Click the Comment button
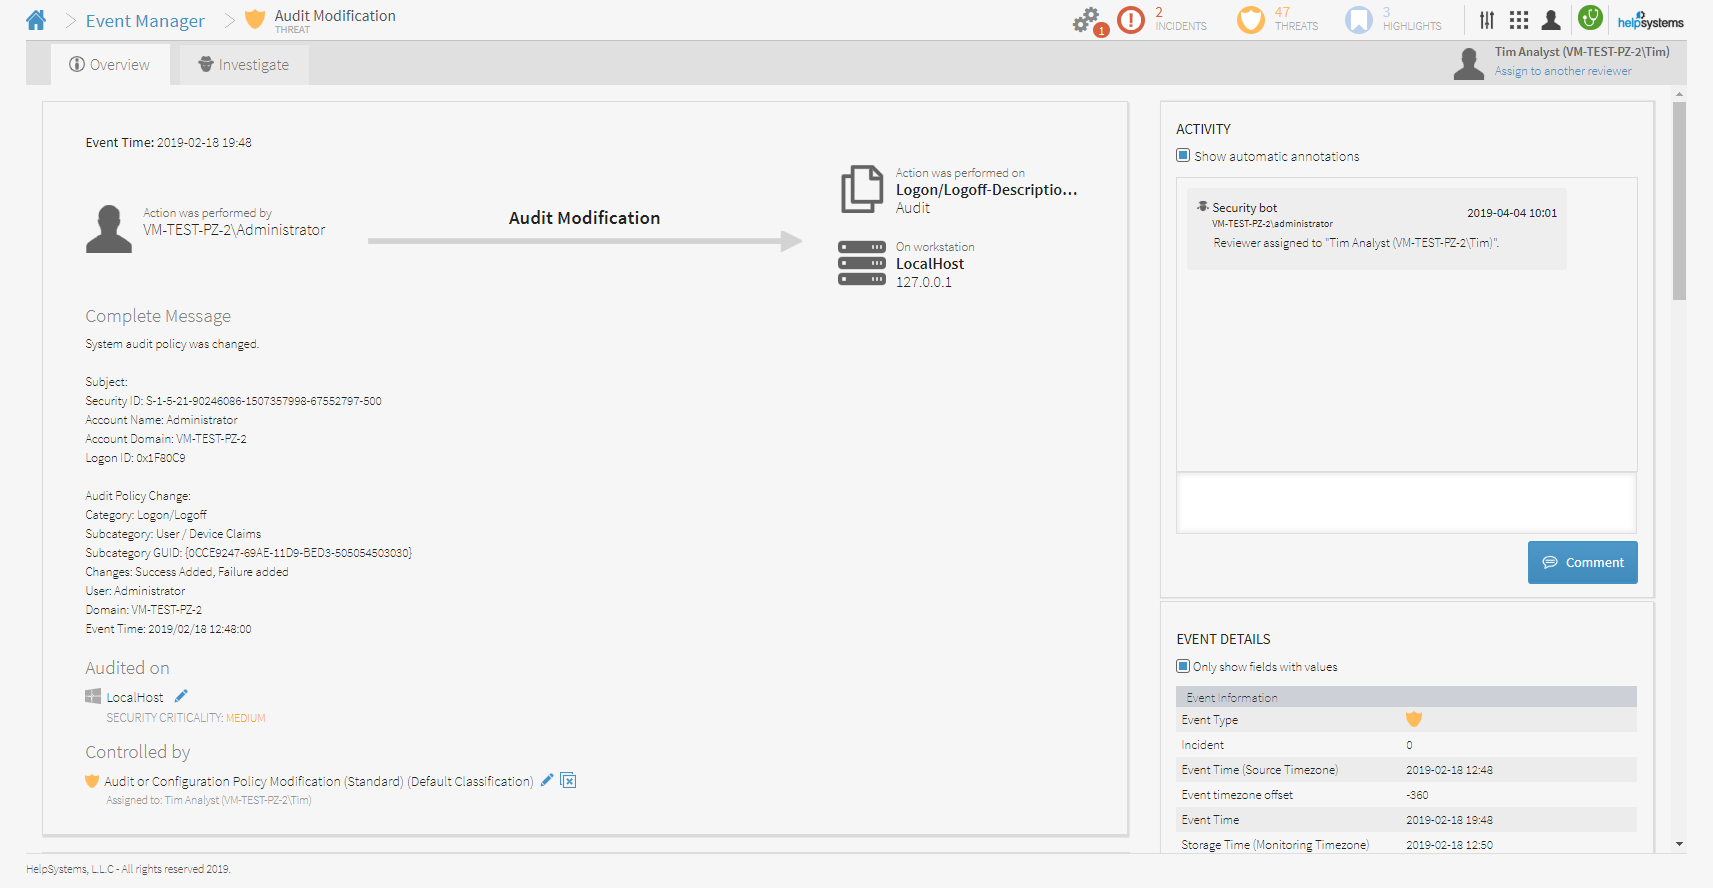1713x888 pixels. [x=1582, y=562]
